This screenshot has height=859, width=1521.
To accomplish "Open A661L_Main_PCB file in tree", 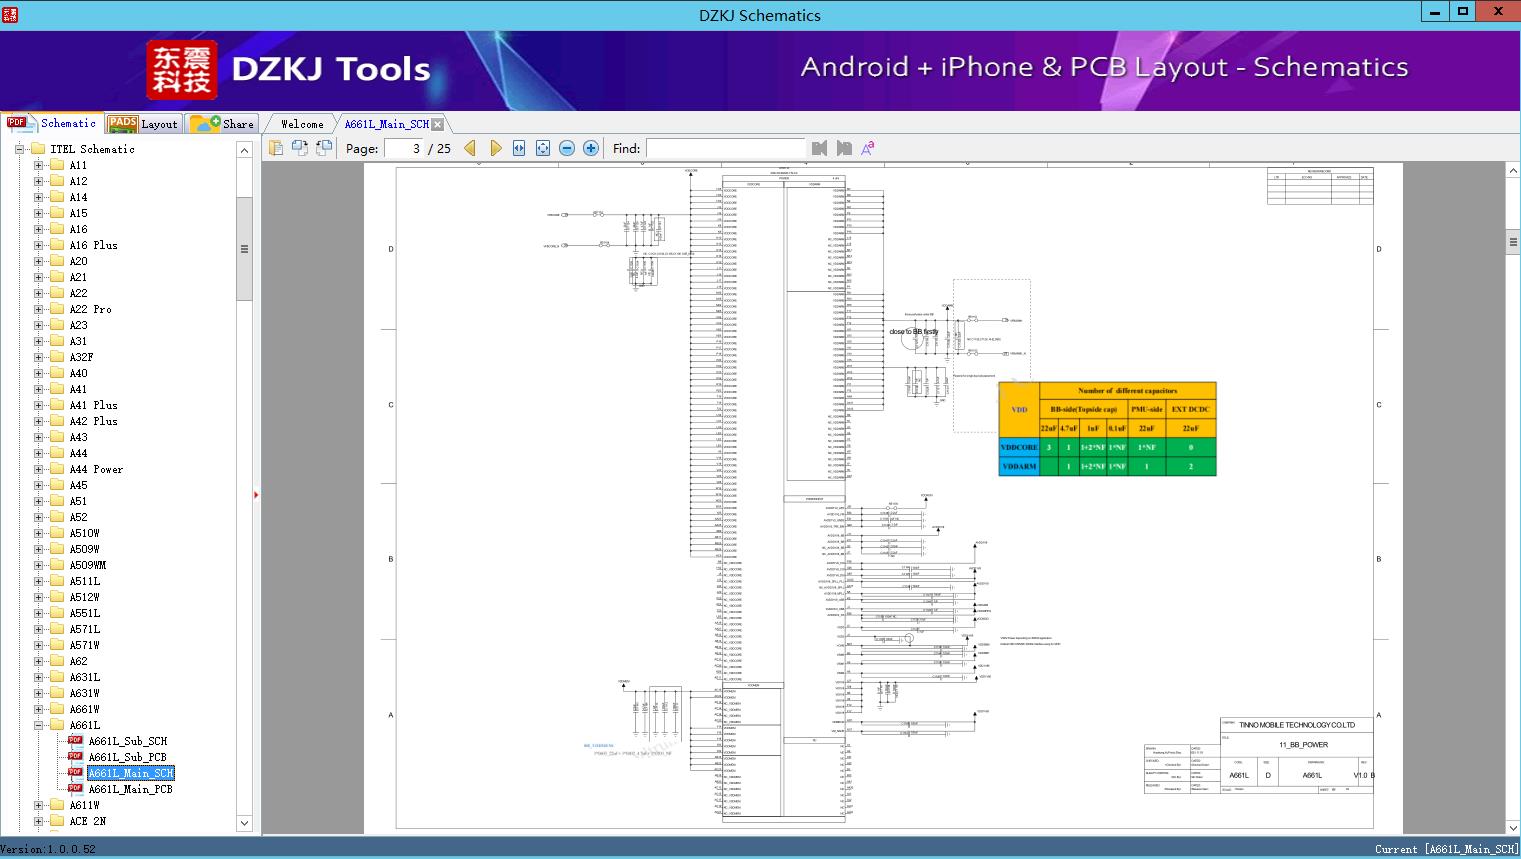I will point(130,789).
